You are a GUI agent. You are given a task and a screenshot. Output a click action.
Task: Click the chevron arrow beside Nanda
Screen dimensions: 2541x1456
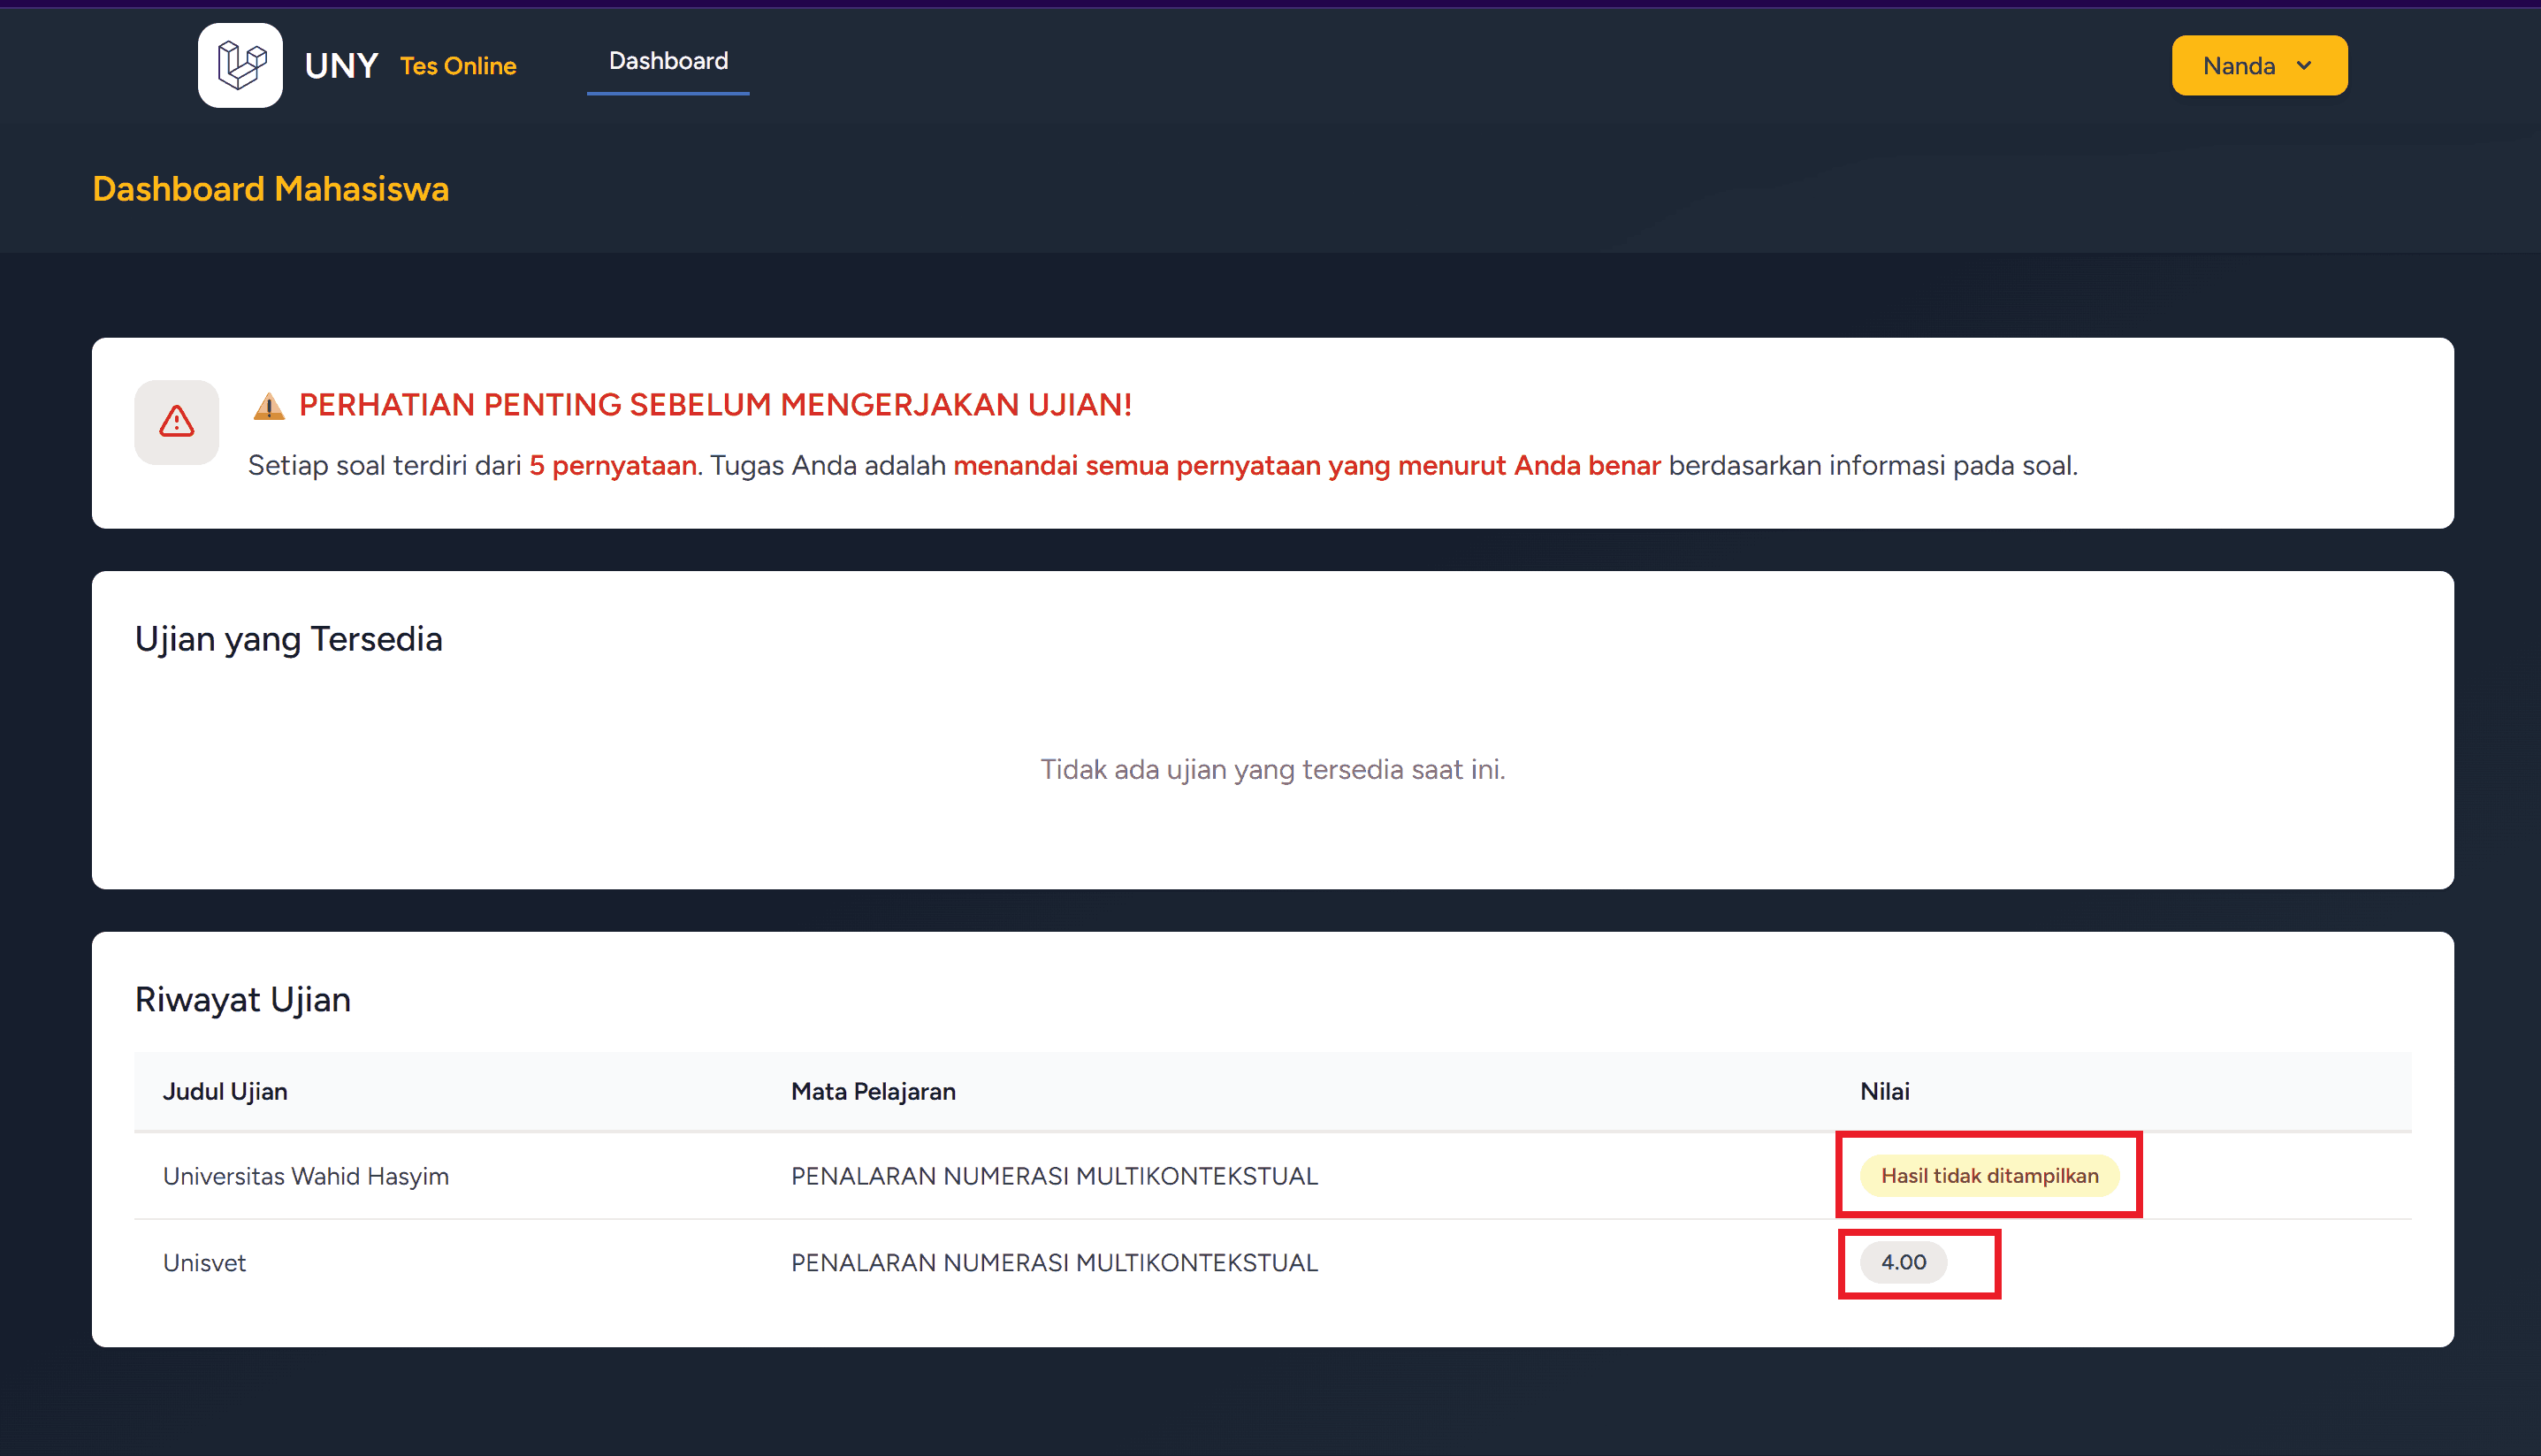[2305, 66]
